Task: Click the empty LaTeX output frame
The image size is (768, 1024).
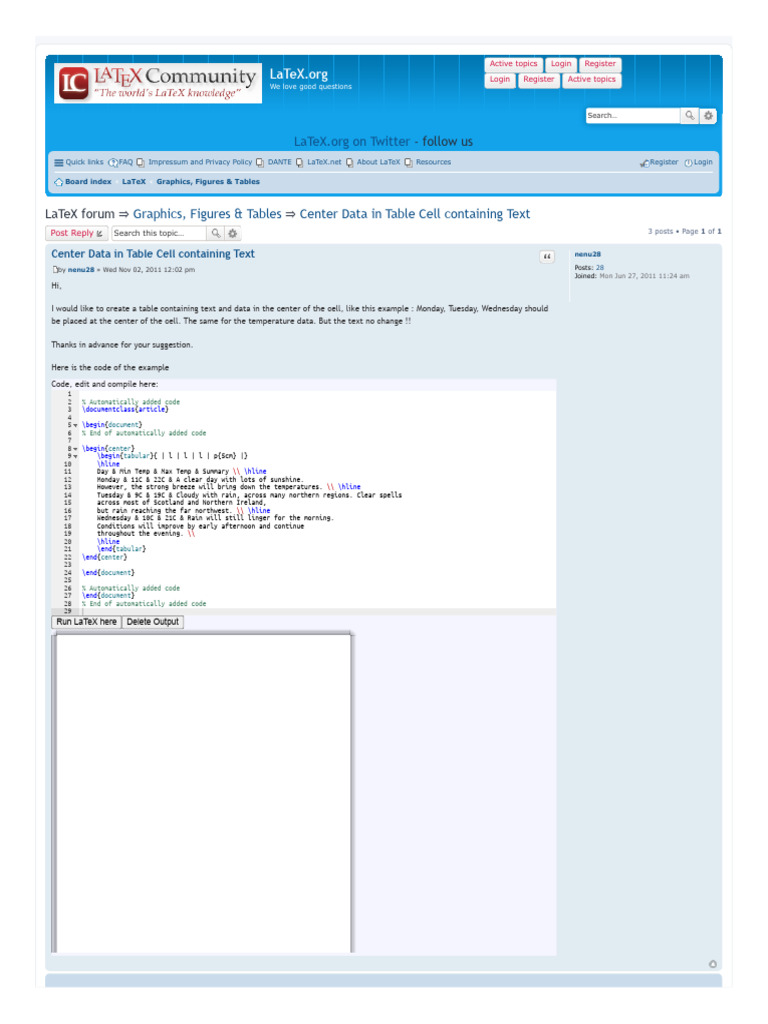Action: click(x=203, y=793)
